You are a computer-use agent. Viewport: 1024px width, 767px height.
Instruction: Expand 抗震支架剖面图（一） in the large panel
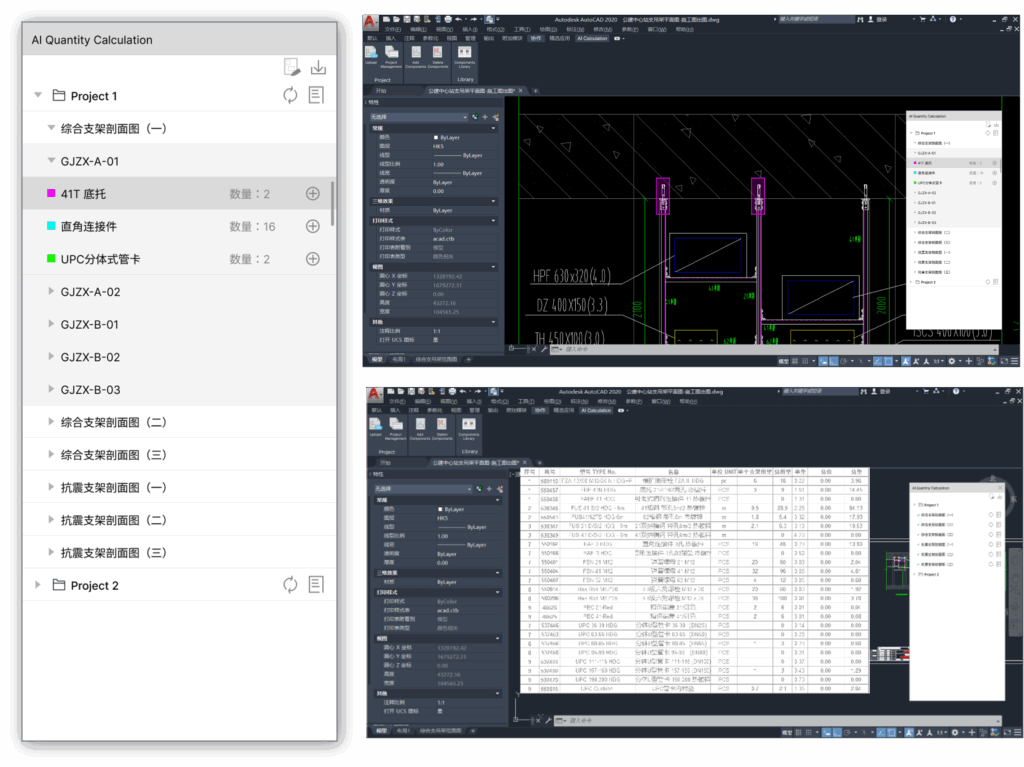coord(52,488)
